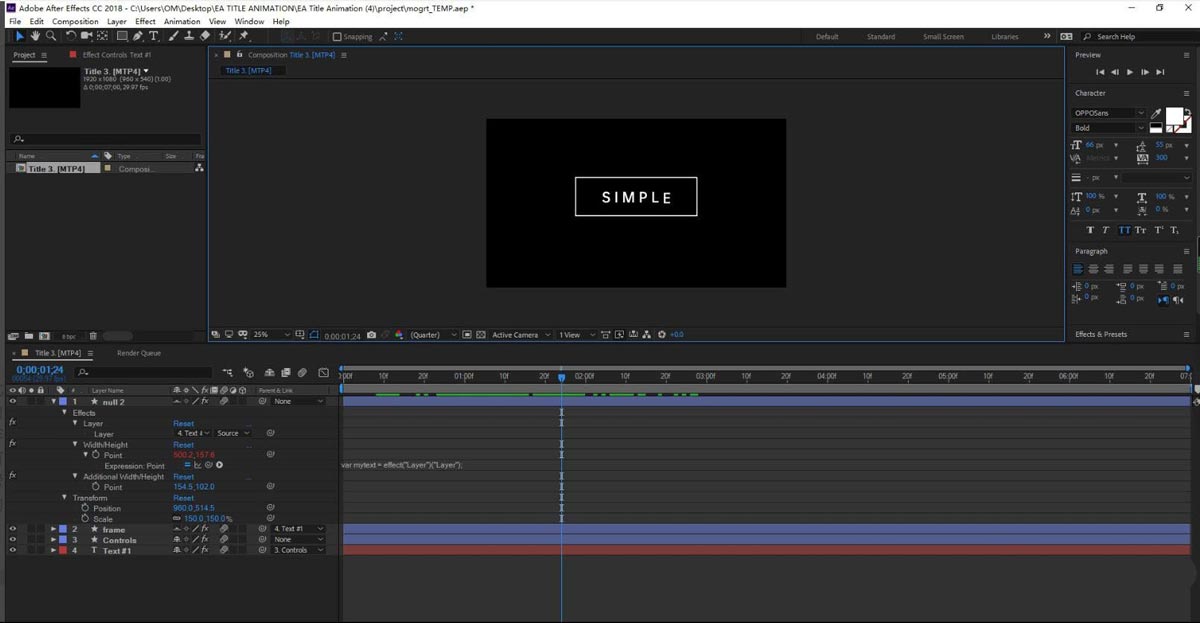The height and width of the screenshot is (623, 1200).
Task: Toggle the Position stopwatch
Action: (85, 508)
